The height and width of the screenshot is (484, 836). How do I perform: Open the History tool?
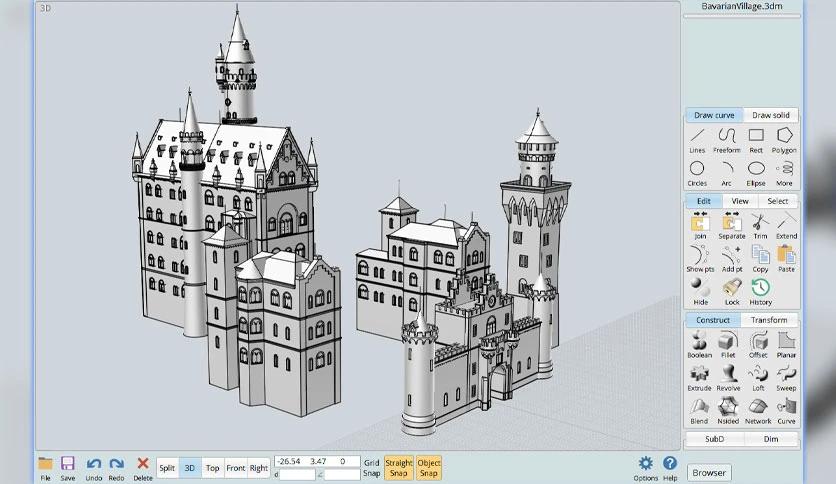[x=761, y=292]
